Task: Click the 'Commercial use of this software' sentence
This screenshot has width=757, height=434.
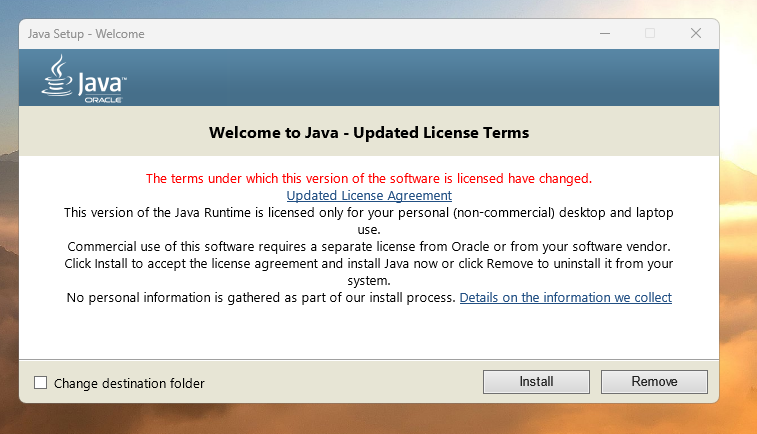Action: [369, 247]
